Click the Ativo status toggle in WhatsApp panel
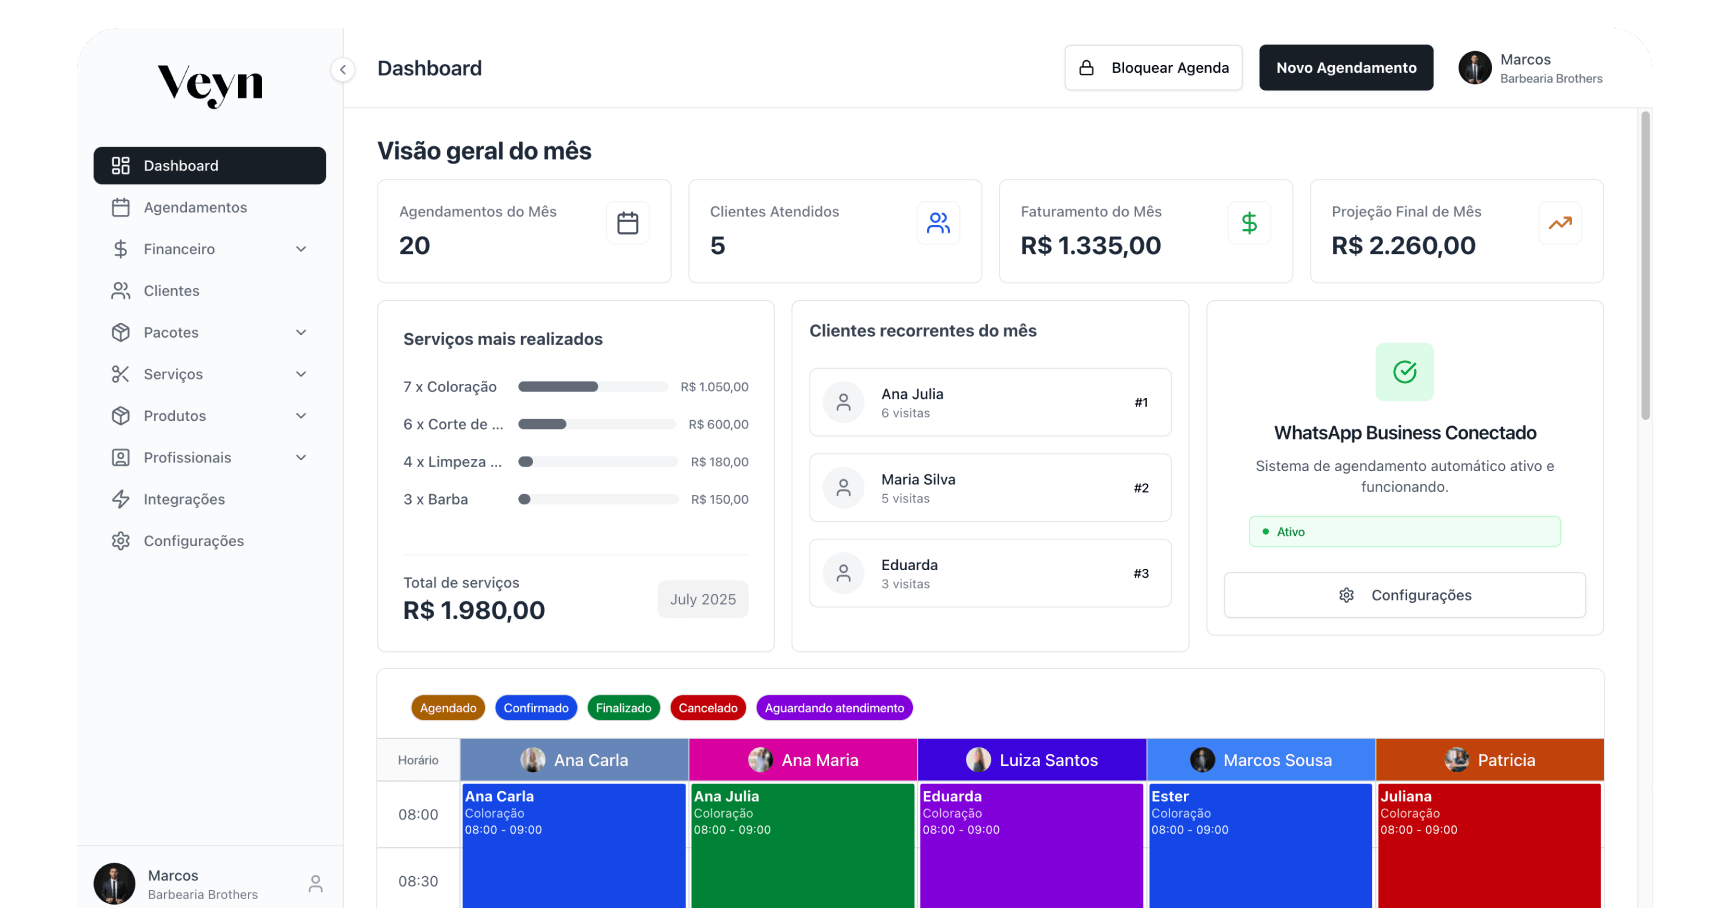1730x908 pixels. [x=1404, y=531]
